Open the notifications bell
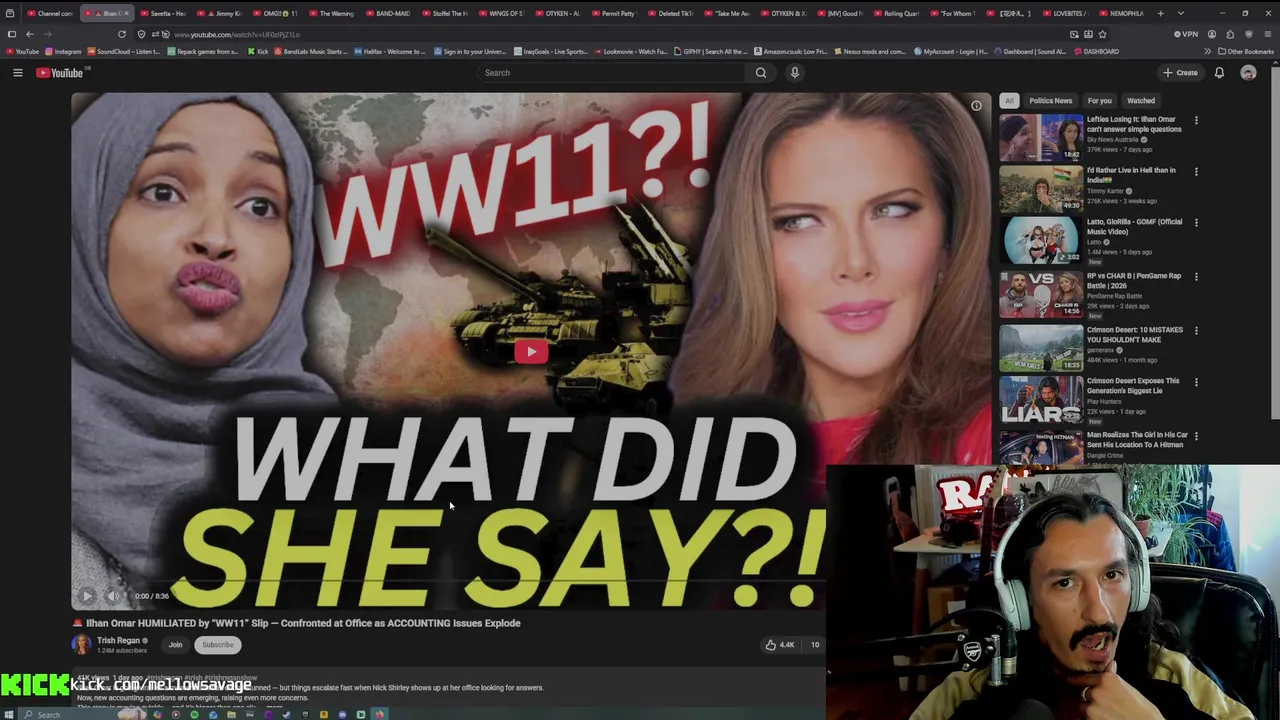 (x=1219, y=72)
